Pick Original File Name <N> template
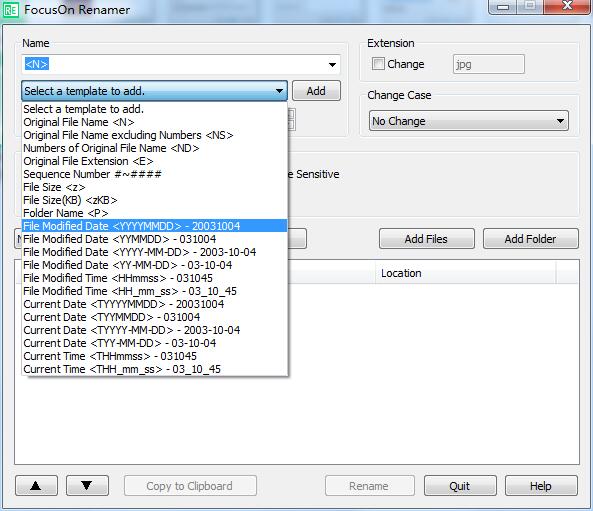This screenshot has width=593, height=511. click(155, 122)
